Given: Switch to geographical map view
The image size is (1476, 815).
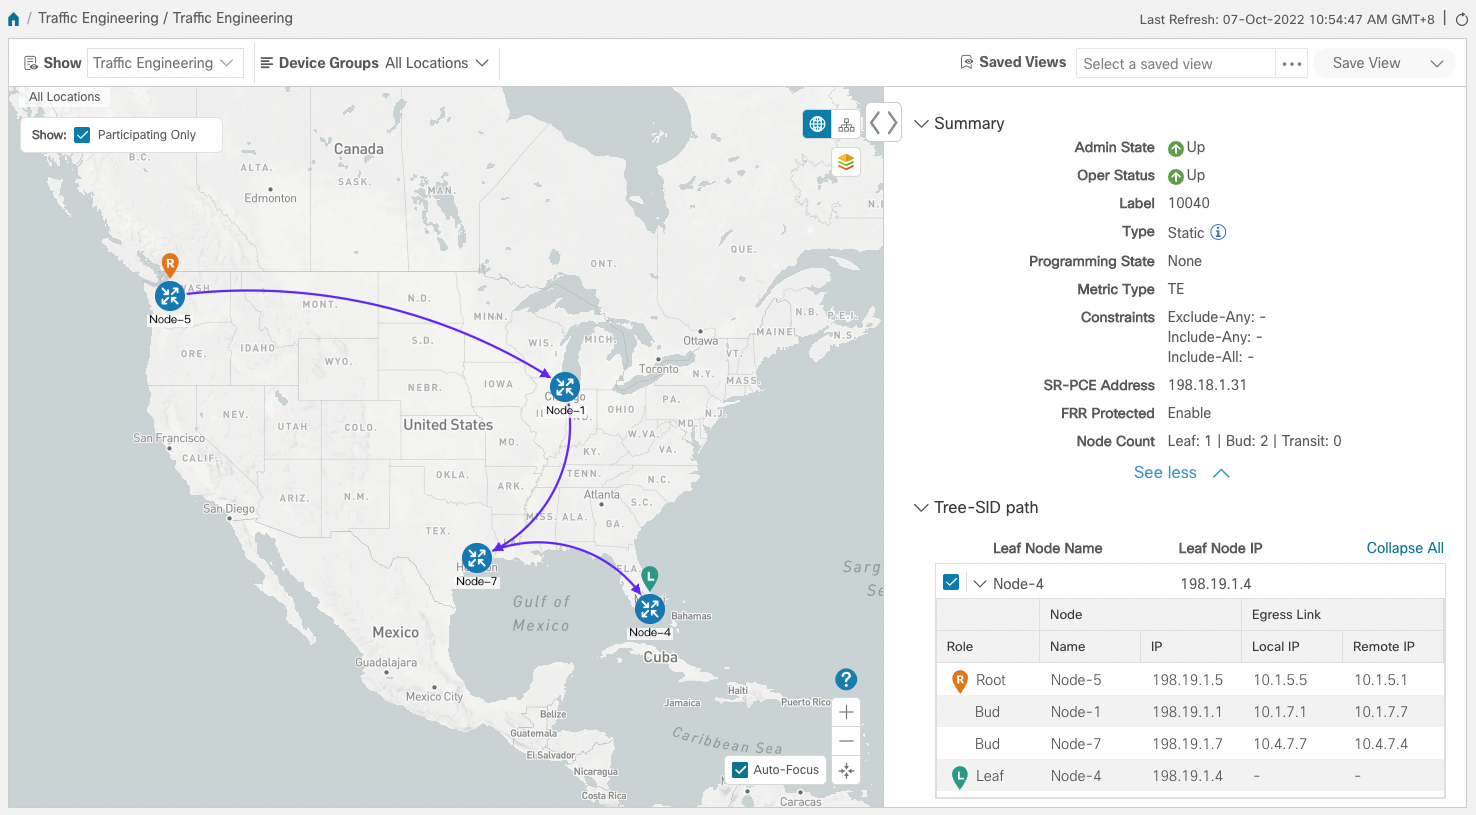Looking at the screenshot, I should pos(817,124).
